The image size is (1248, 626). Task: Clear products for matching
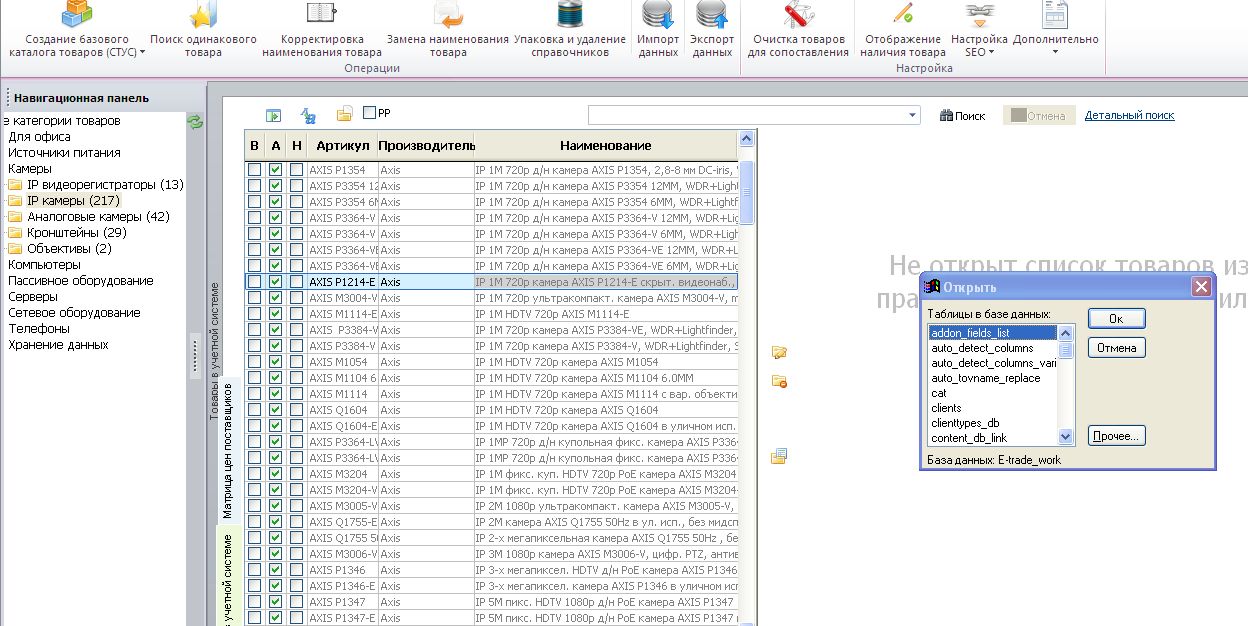point(798,30)
